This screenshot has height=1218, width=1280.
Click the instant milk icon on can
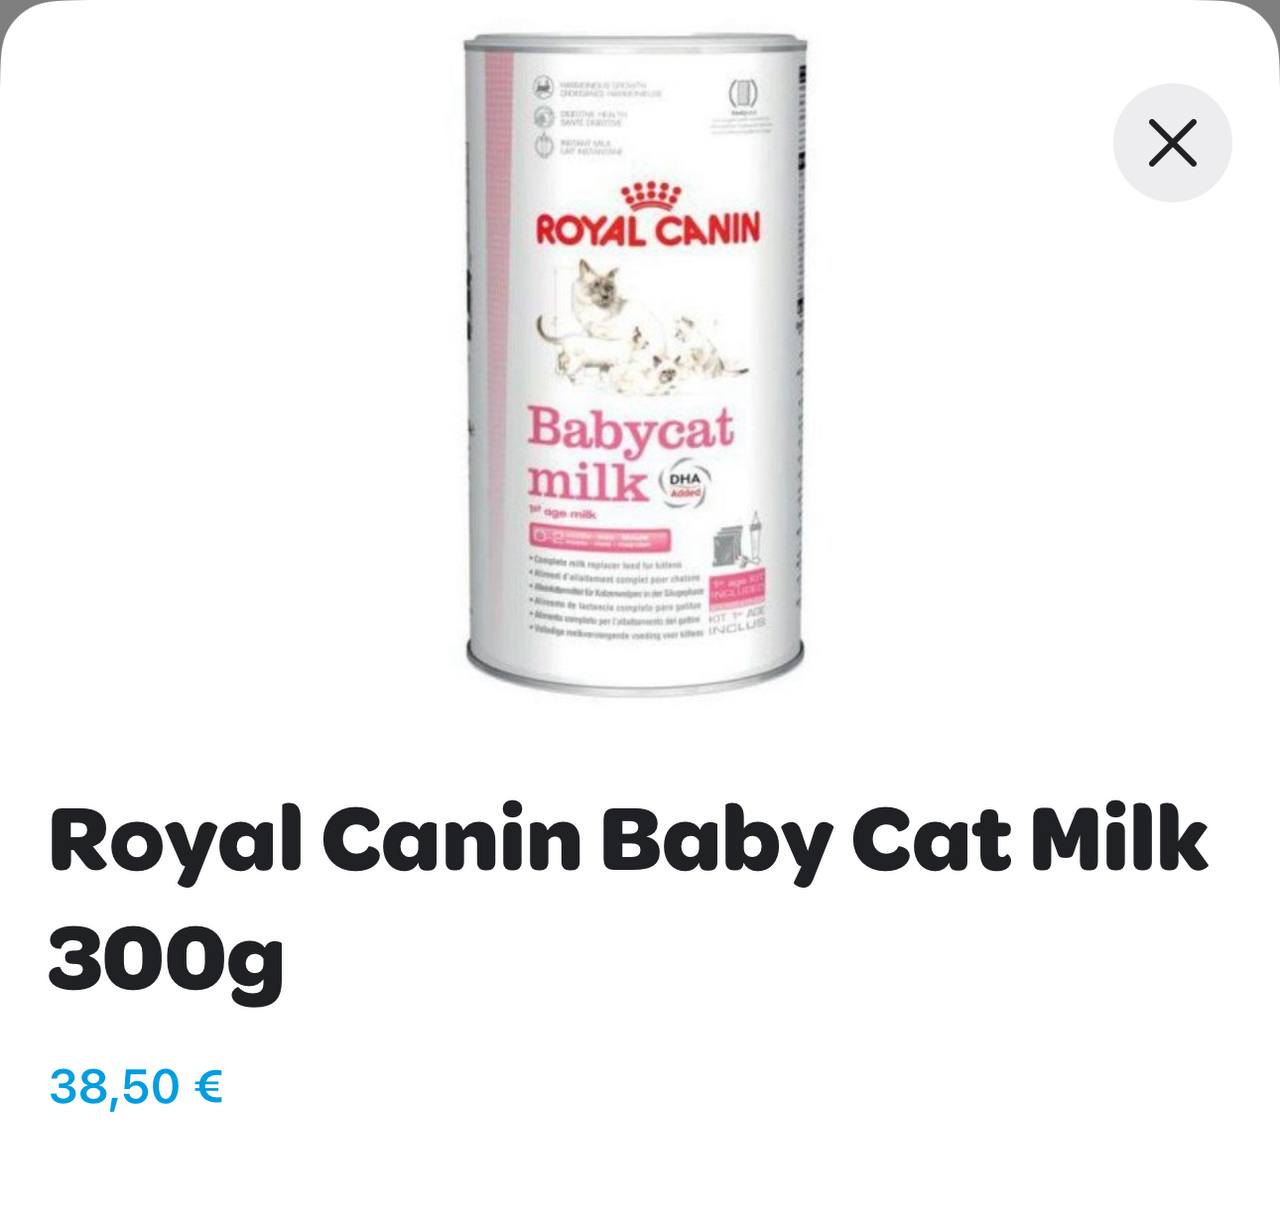(x=542, y=146)
